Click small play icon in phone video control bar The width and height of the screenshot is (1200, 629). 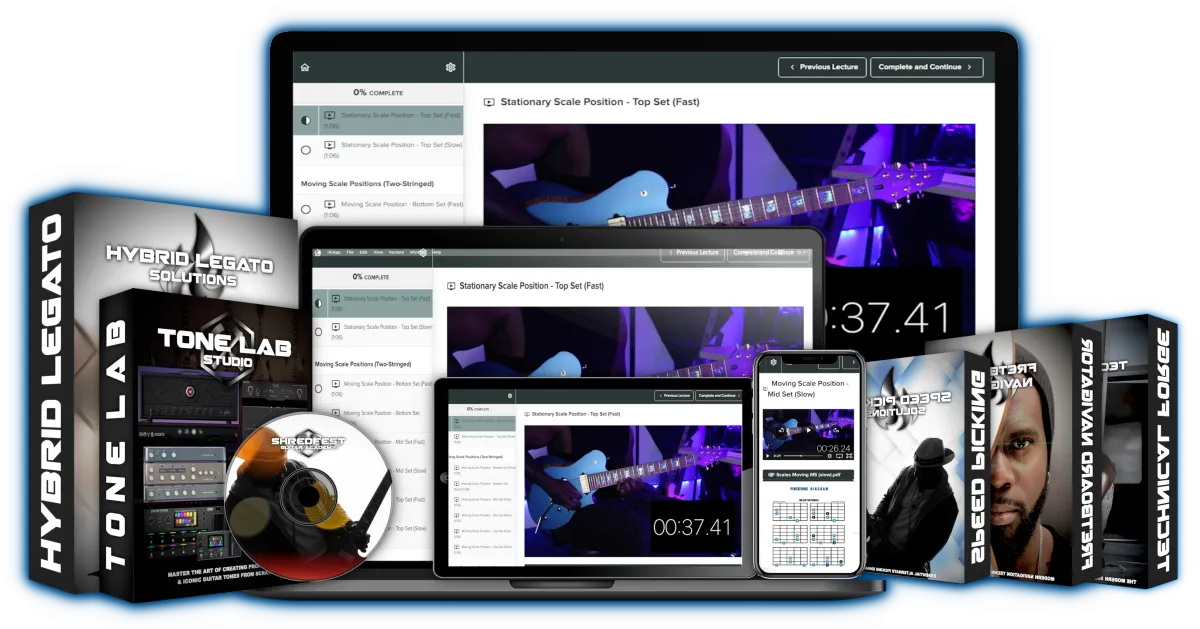coord(767,456)
